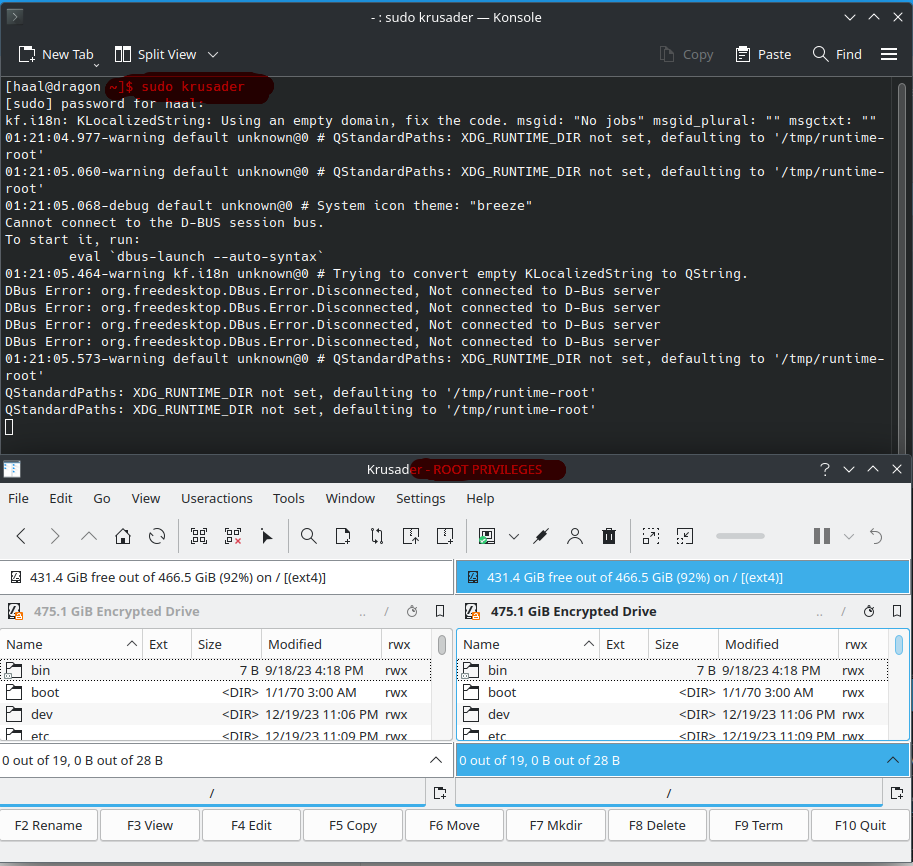913x866 pixels.
Task: Click the Synchronize Directories toolbar icon
Action: point(377,536)
